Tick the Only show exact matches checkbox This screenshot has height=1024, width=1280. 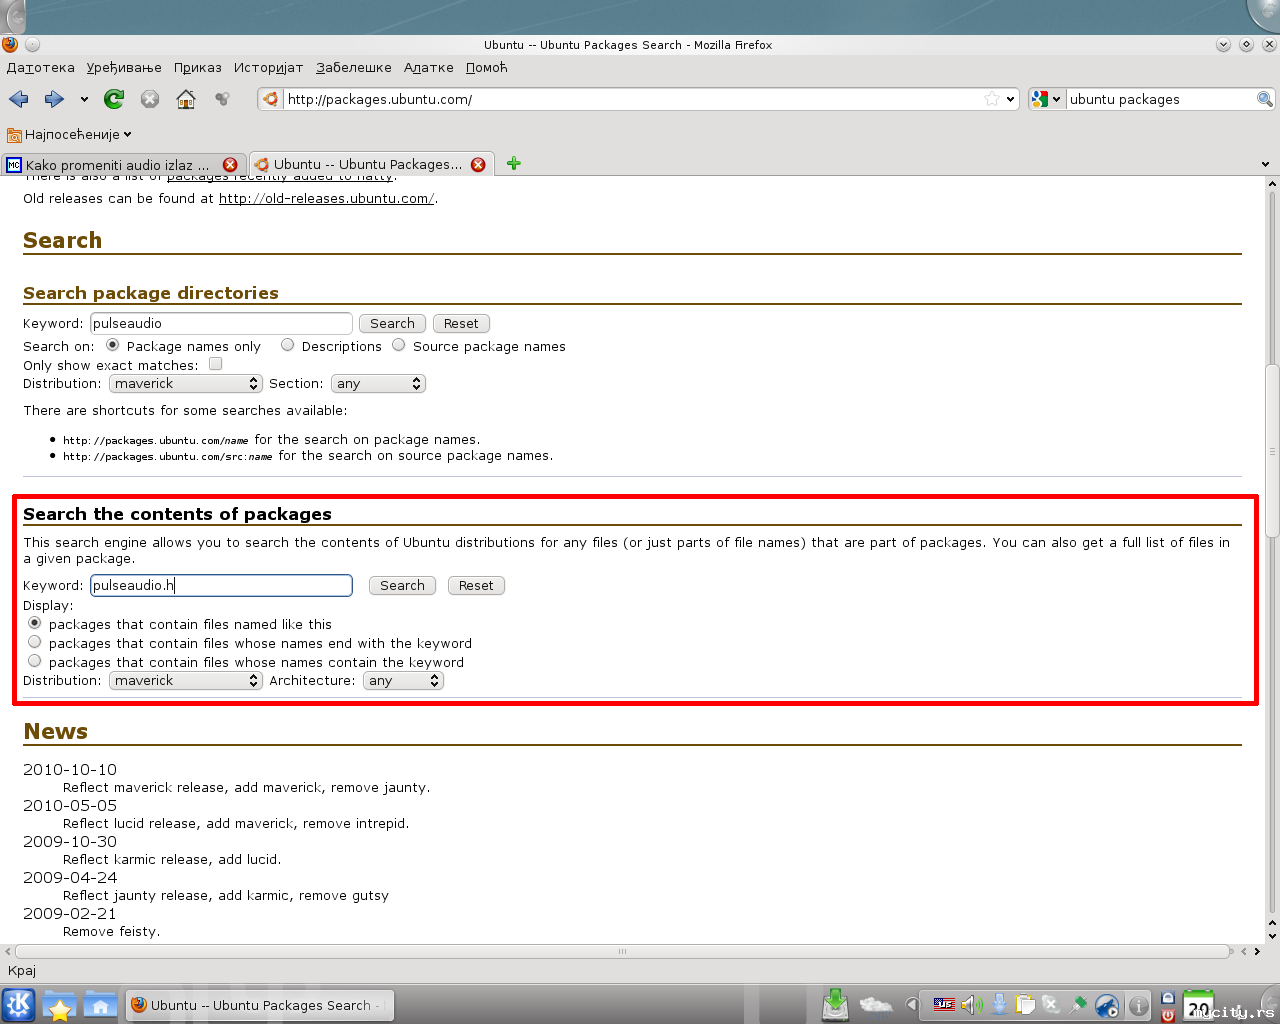pos(215,364)
